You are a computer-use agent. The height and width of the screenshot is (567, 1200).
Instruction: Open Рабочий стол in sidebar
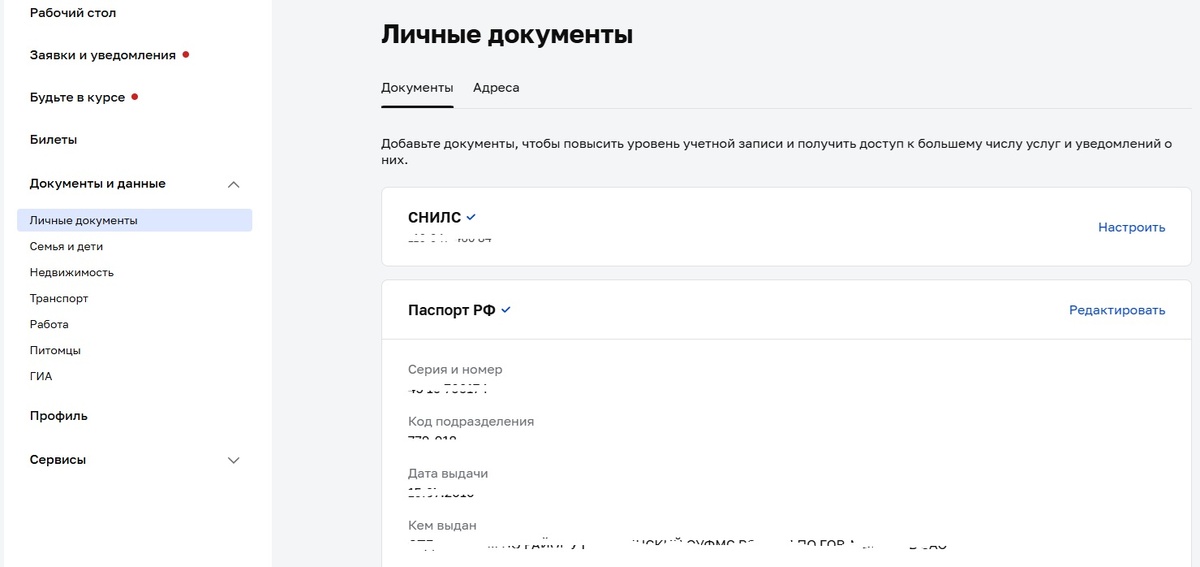pyautogui.click(x=73, y=13)
